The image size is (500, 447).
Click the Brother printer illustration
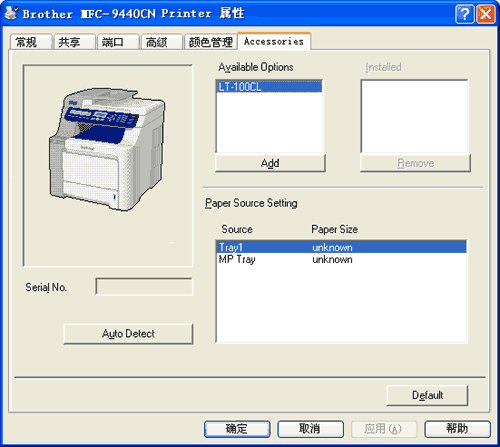107,149
